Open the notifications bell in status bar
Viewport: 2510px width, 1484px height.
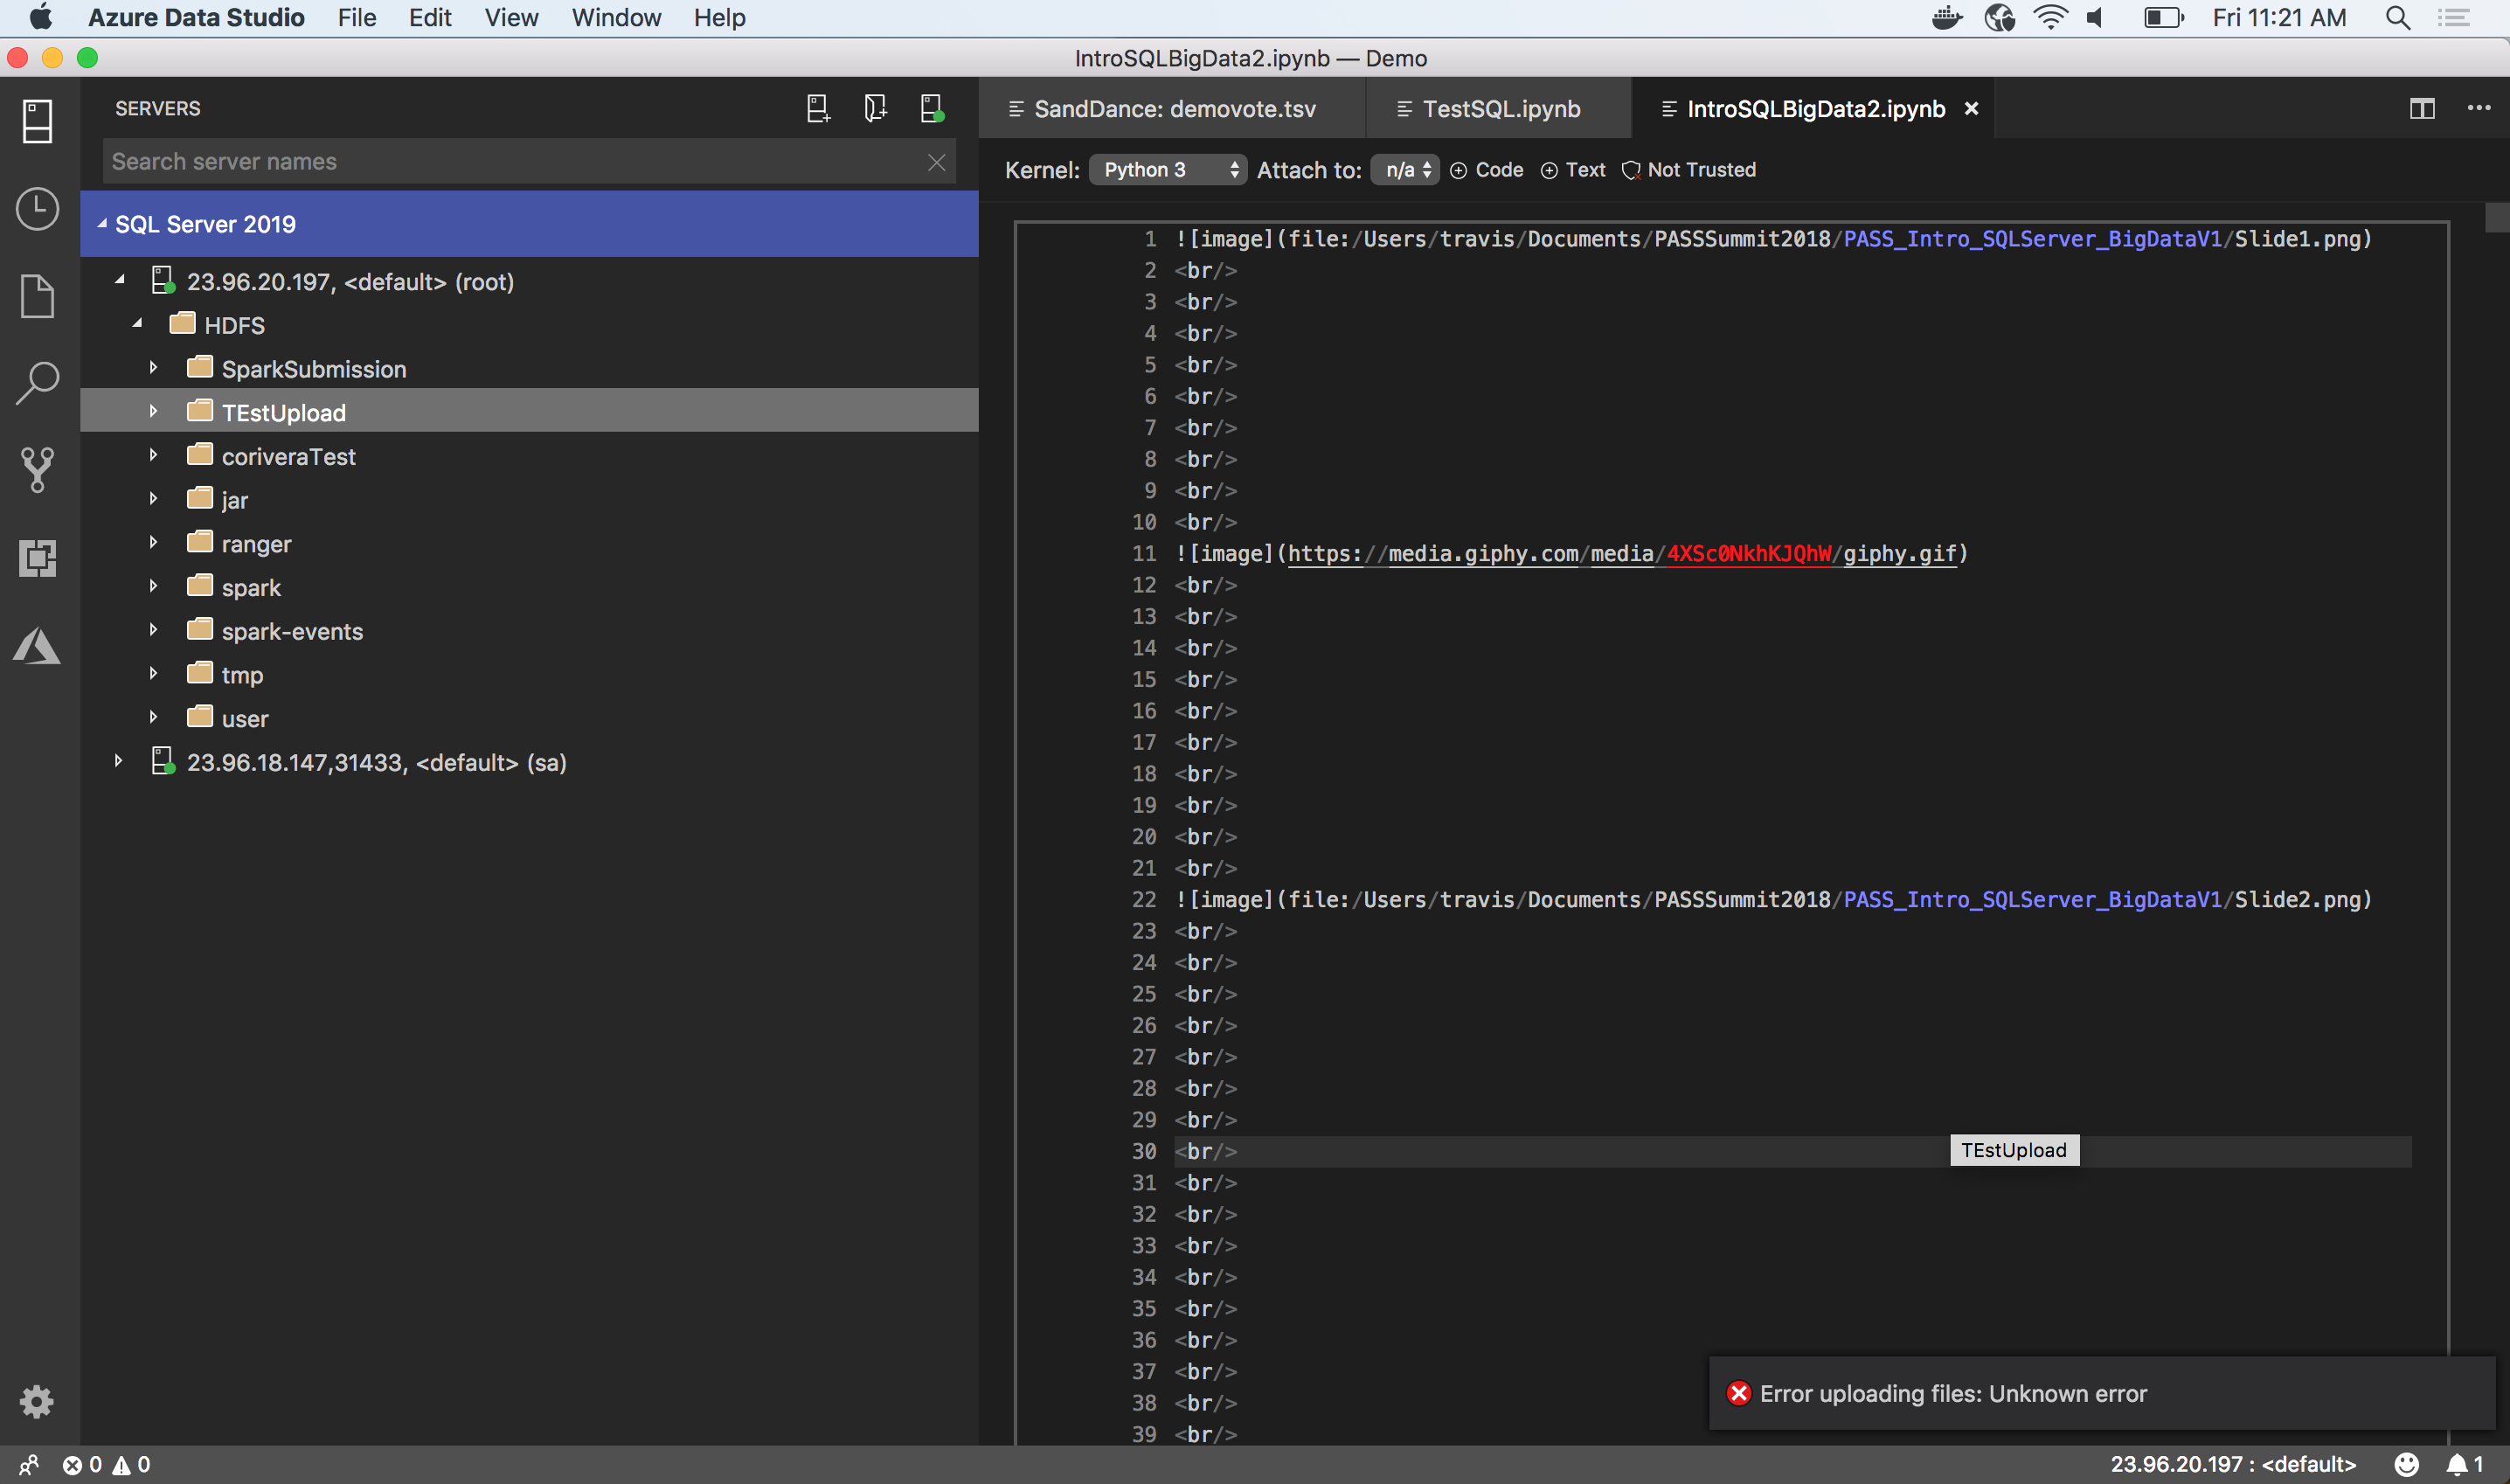click(2465, 1465)
